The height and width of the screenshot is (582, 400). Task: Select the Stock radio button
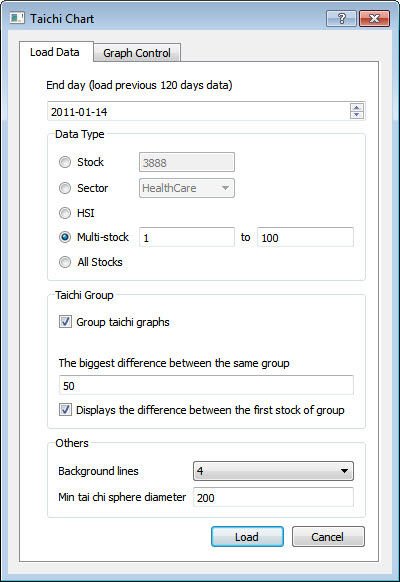(x=65, y=162)
